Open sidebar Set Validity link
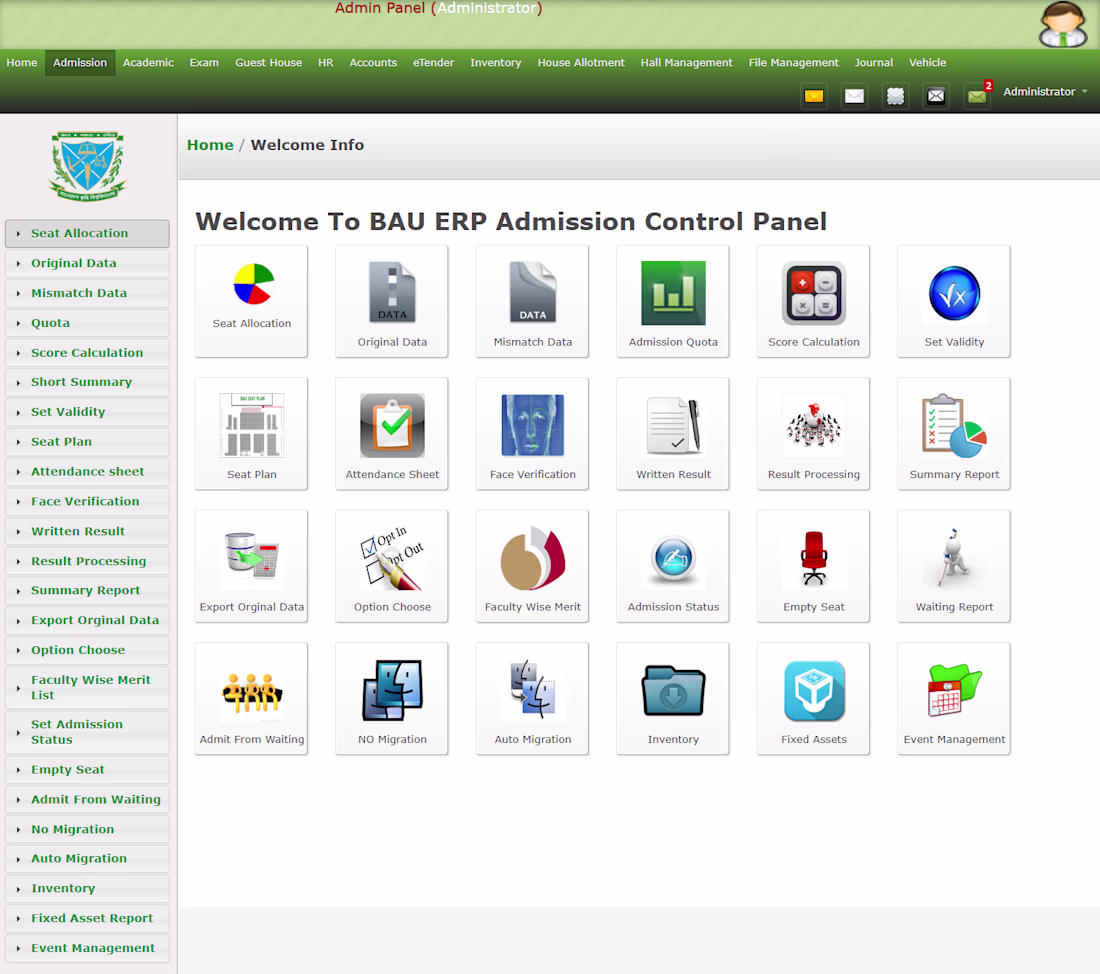The width and height of the screenshot is (1100, 974). point(87,412)
